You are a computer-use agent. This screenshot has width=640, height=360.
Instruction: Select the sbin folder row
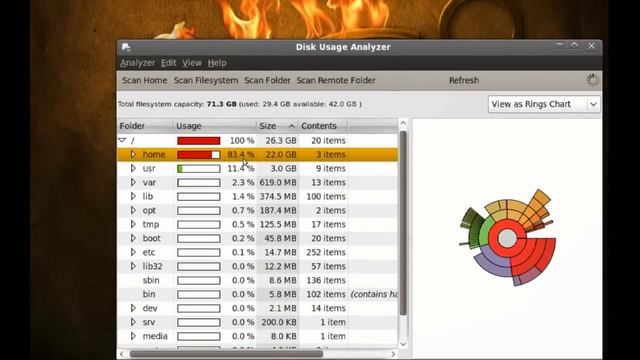point(258,280)
